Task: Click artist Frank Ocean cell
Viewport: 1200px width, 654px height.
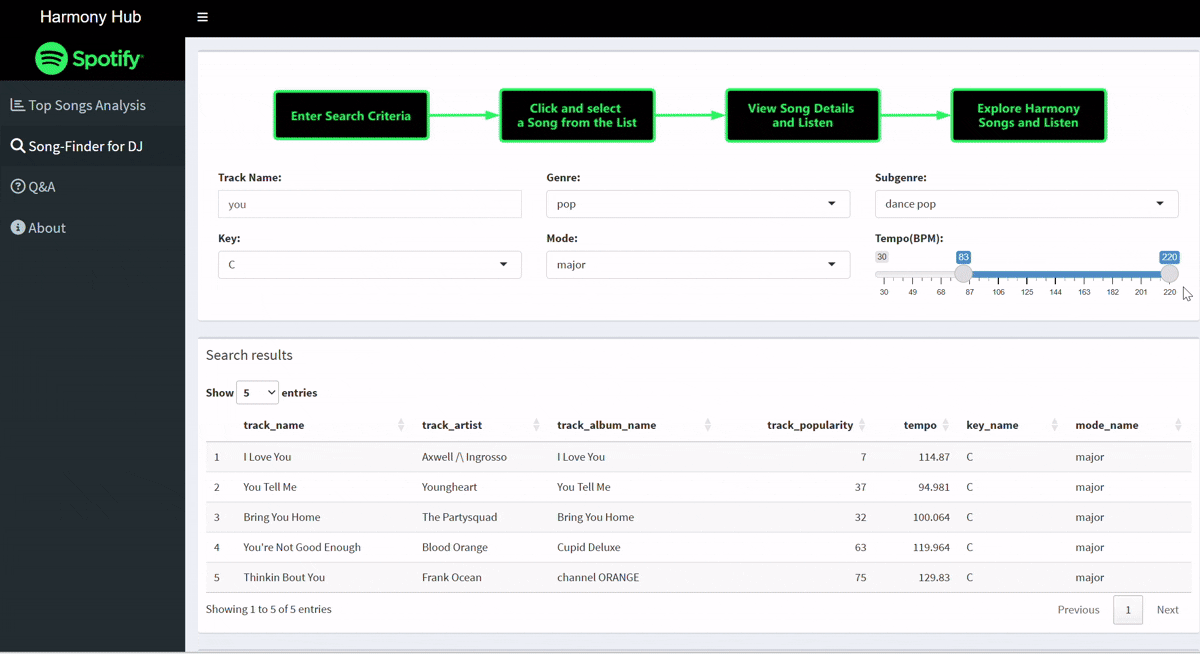Action: pos(452,577)
